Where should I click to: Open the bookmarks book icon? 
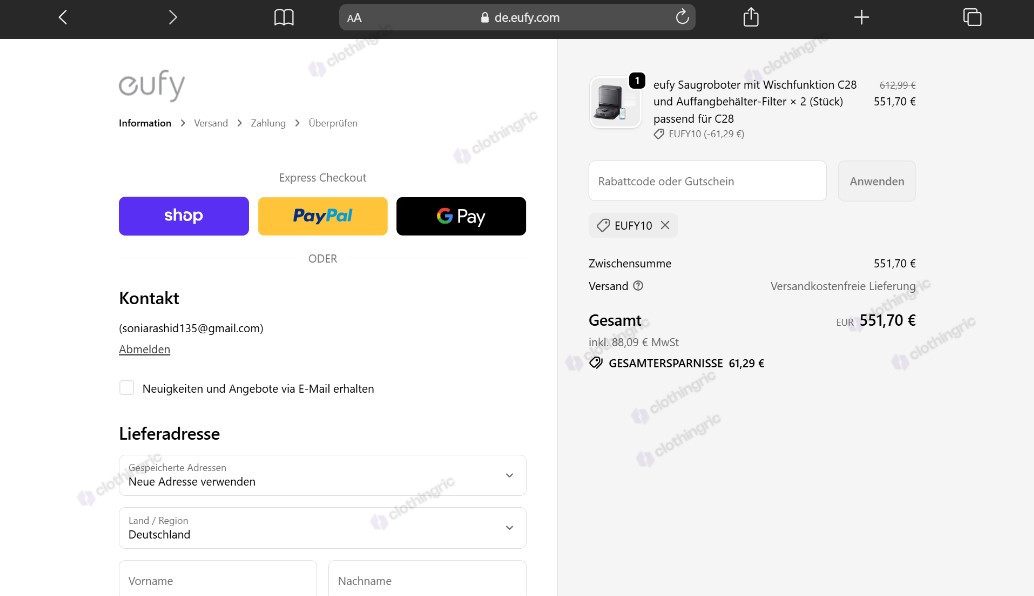(284, 17)
